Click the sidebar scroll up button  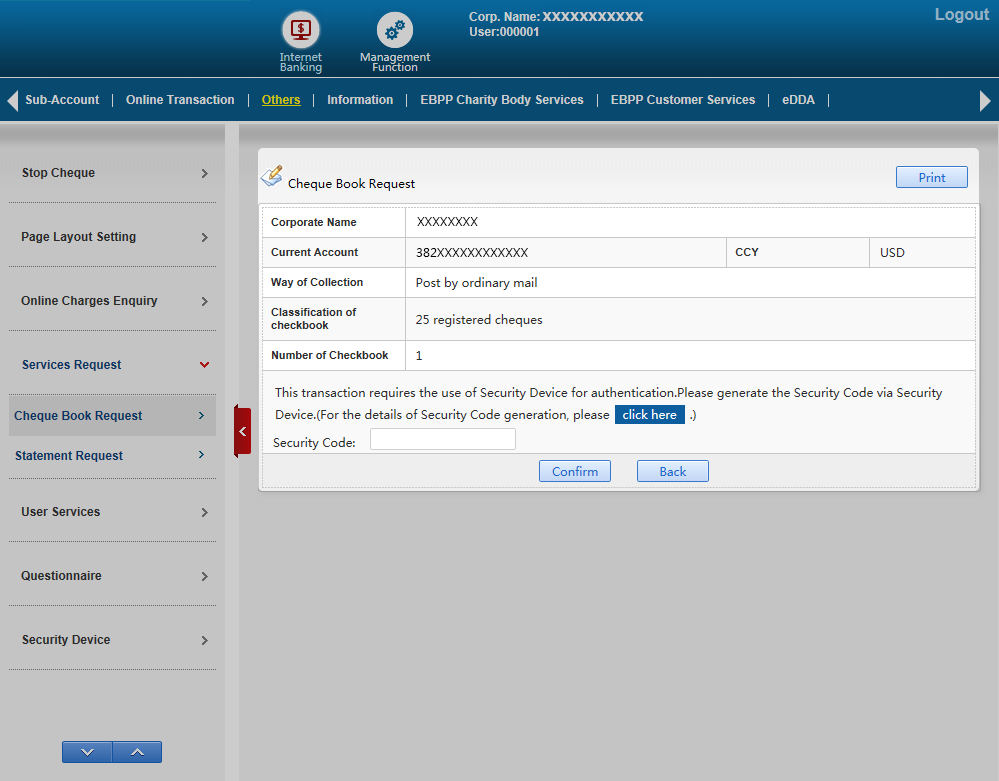(x=137, y=752)
